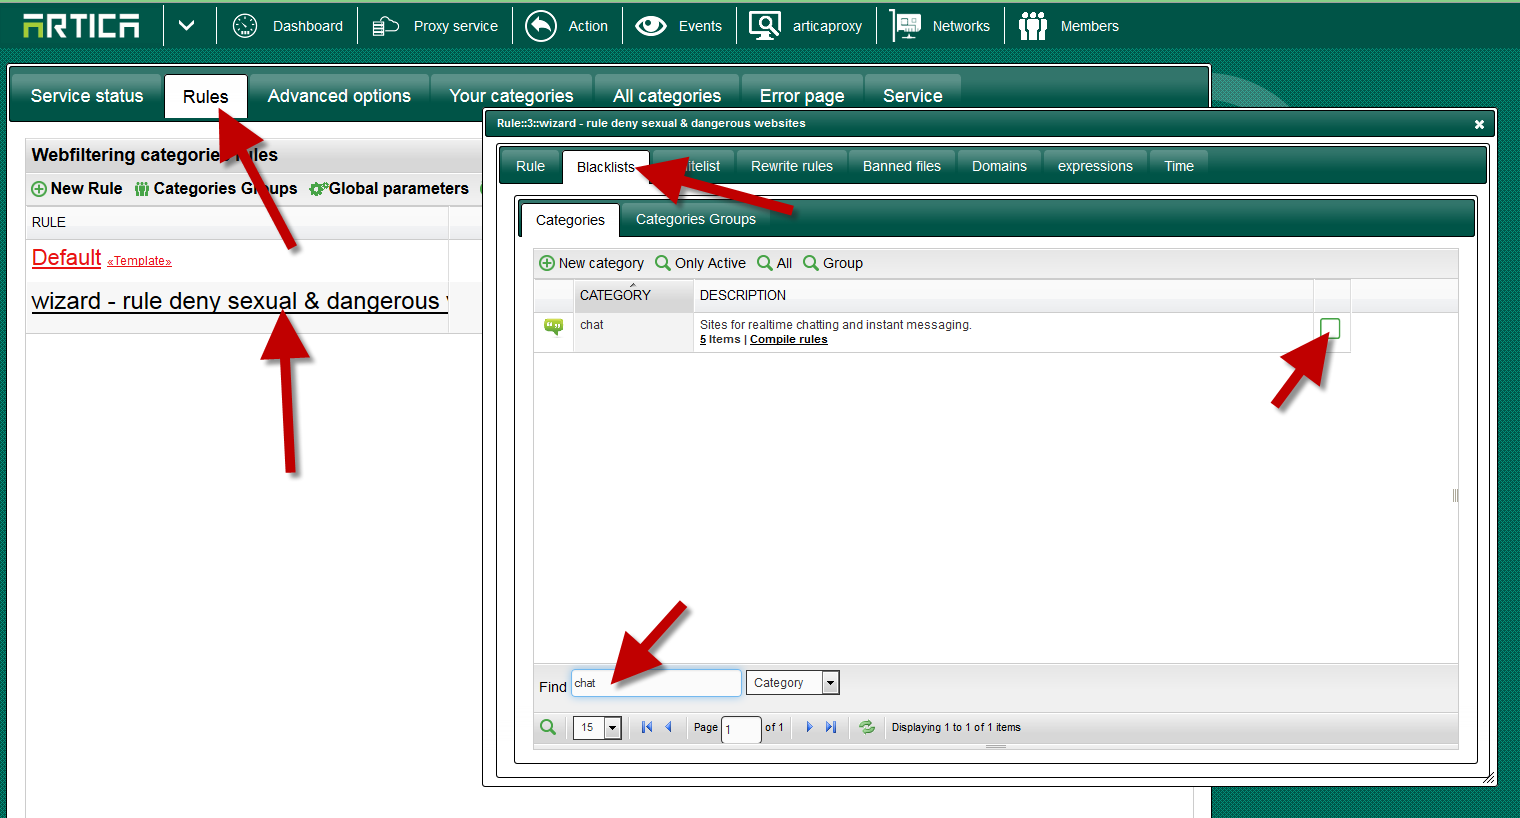Close the rule wizard dialog
This screenshot has width=1520, height=818.
tap(1479, 124)
